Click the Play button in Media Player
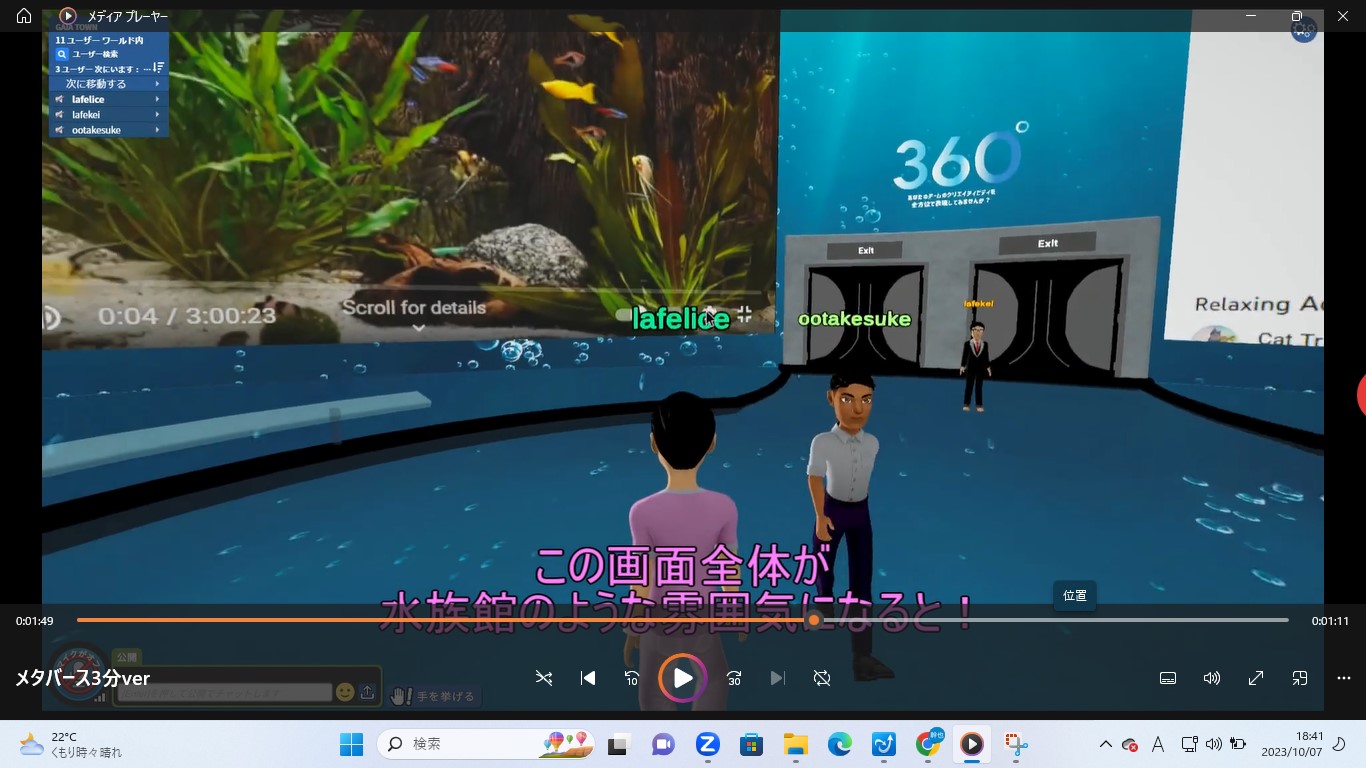1366x768 pixels. click(683, 678)
